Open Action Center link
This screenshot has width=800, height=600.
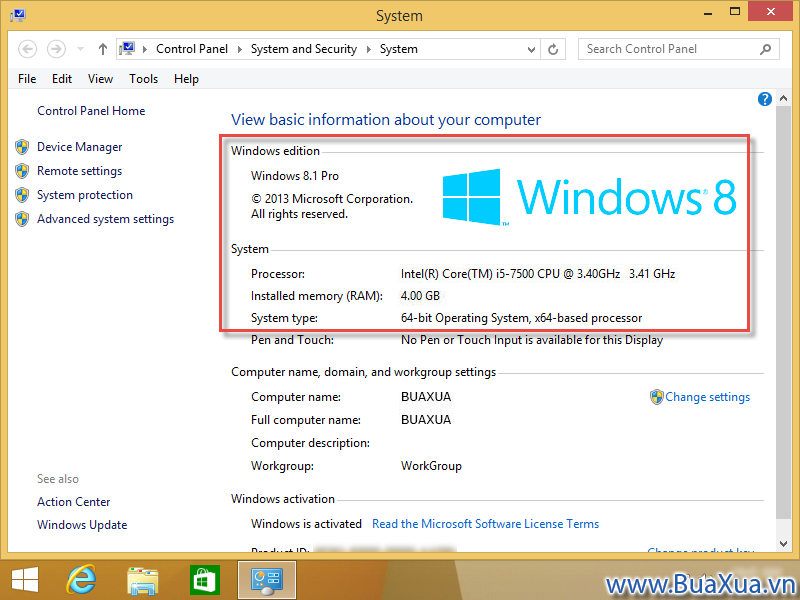(73, 502)
